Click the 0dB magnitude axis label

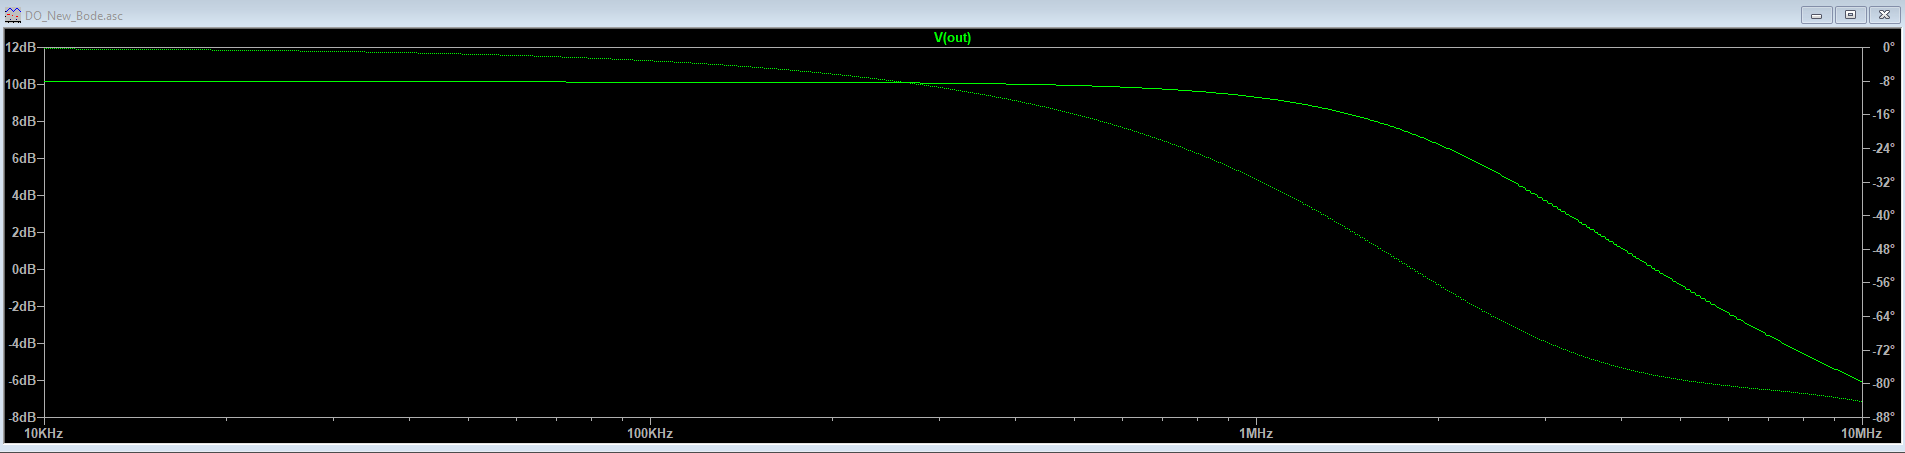click(24, 270)
